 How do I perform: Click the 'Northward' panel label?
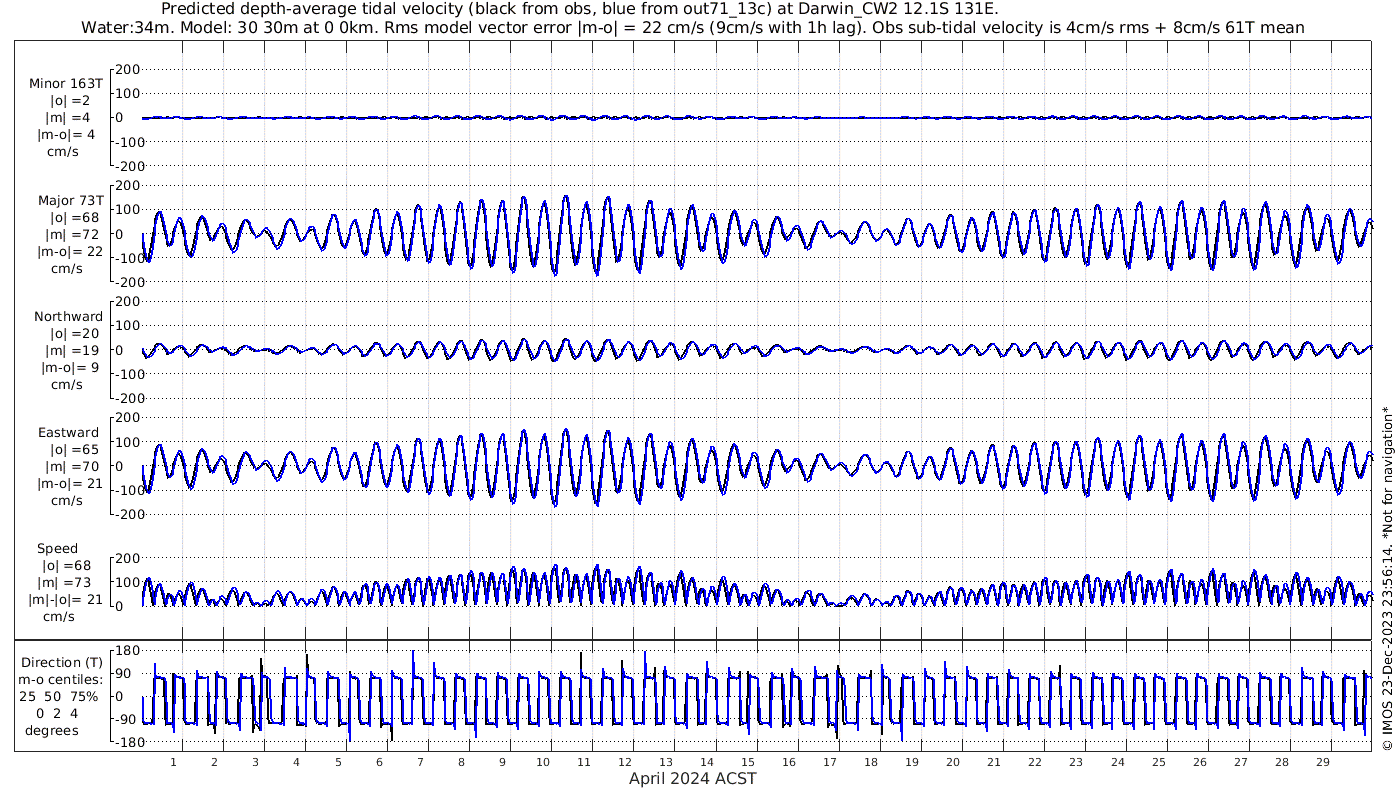point(68,317)
